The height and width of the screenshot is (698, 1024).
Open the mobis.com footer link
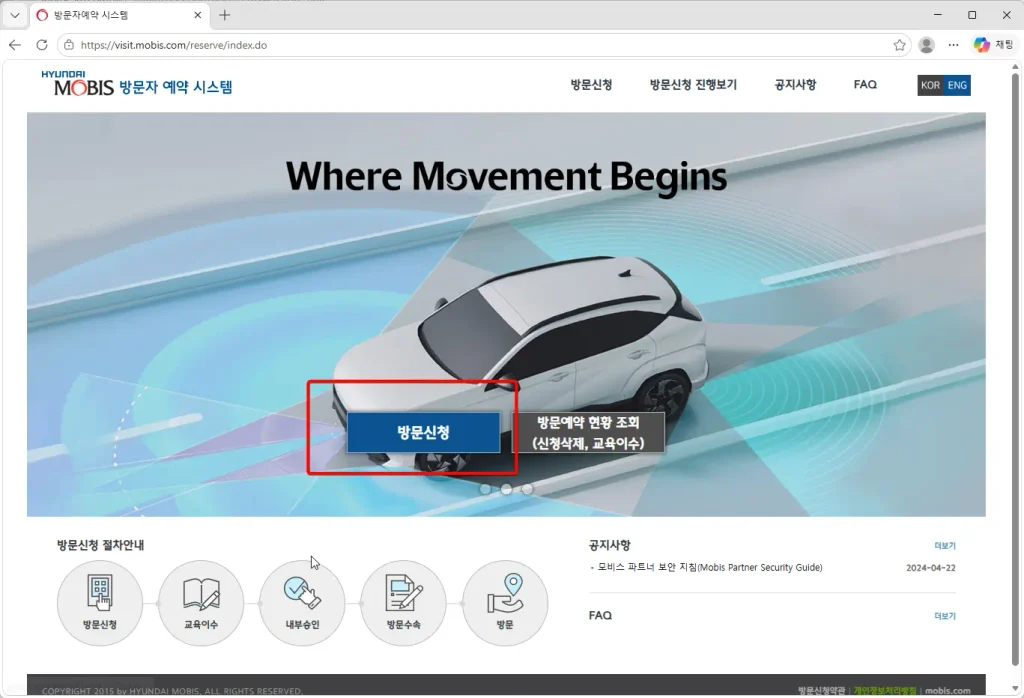point(948,690)
